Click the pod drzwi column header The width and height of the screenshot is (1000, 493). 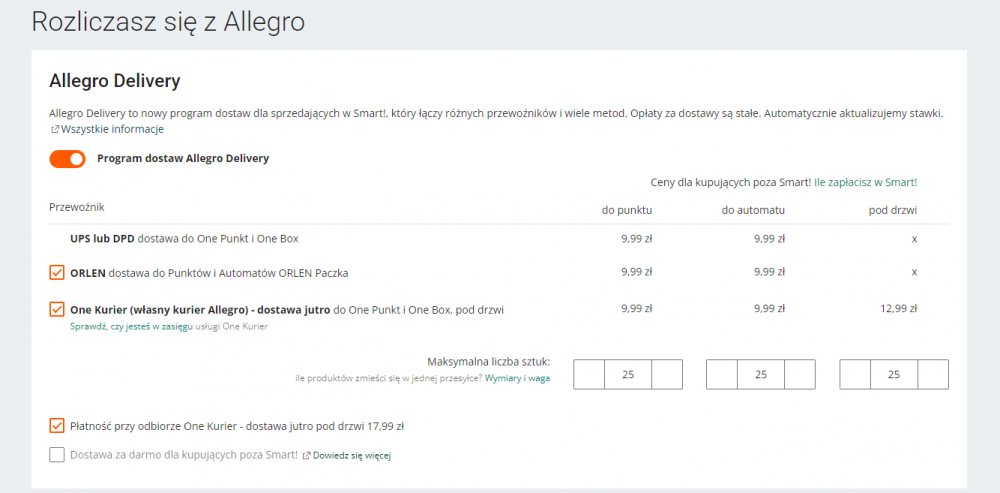pyautogui.click(x=893, y=210)
